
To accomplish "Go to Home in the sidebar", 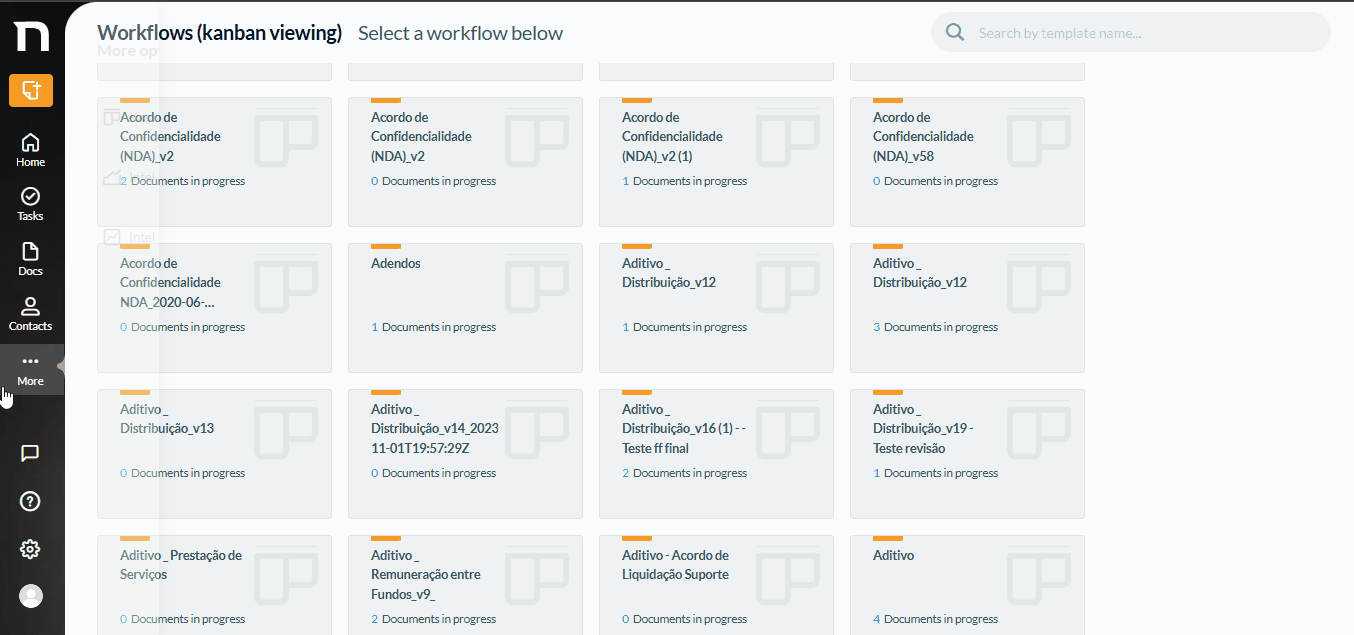I will click(31, 150).
